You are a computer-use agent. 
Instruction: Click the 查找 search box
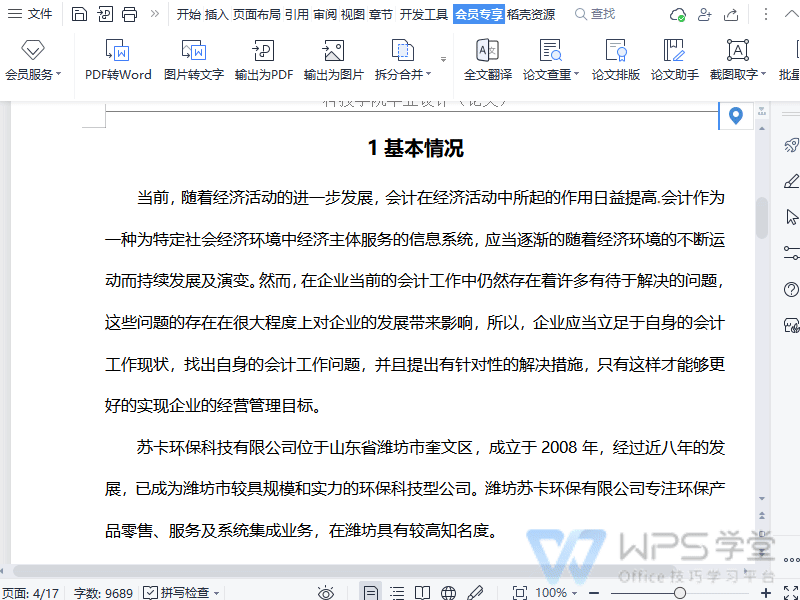pyautogui.click(x=595, y=14)
